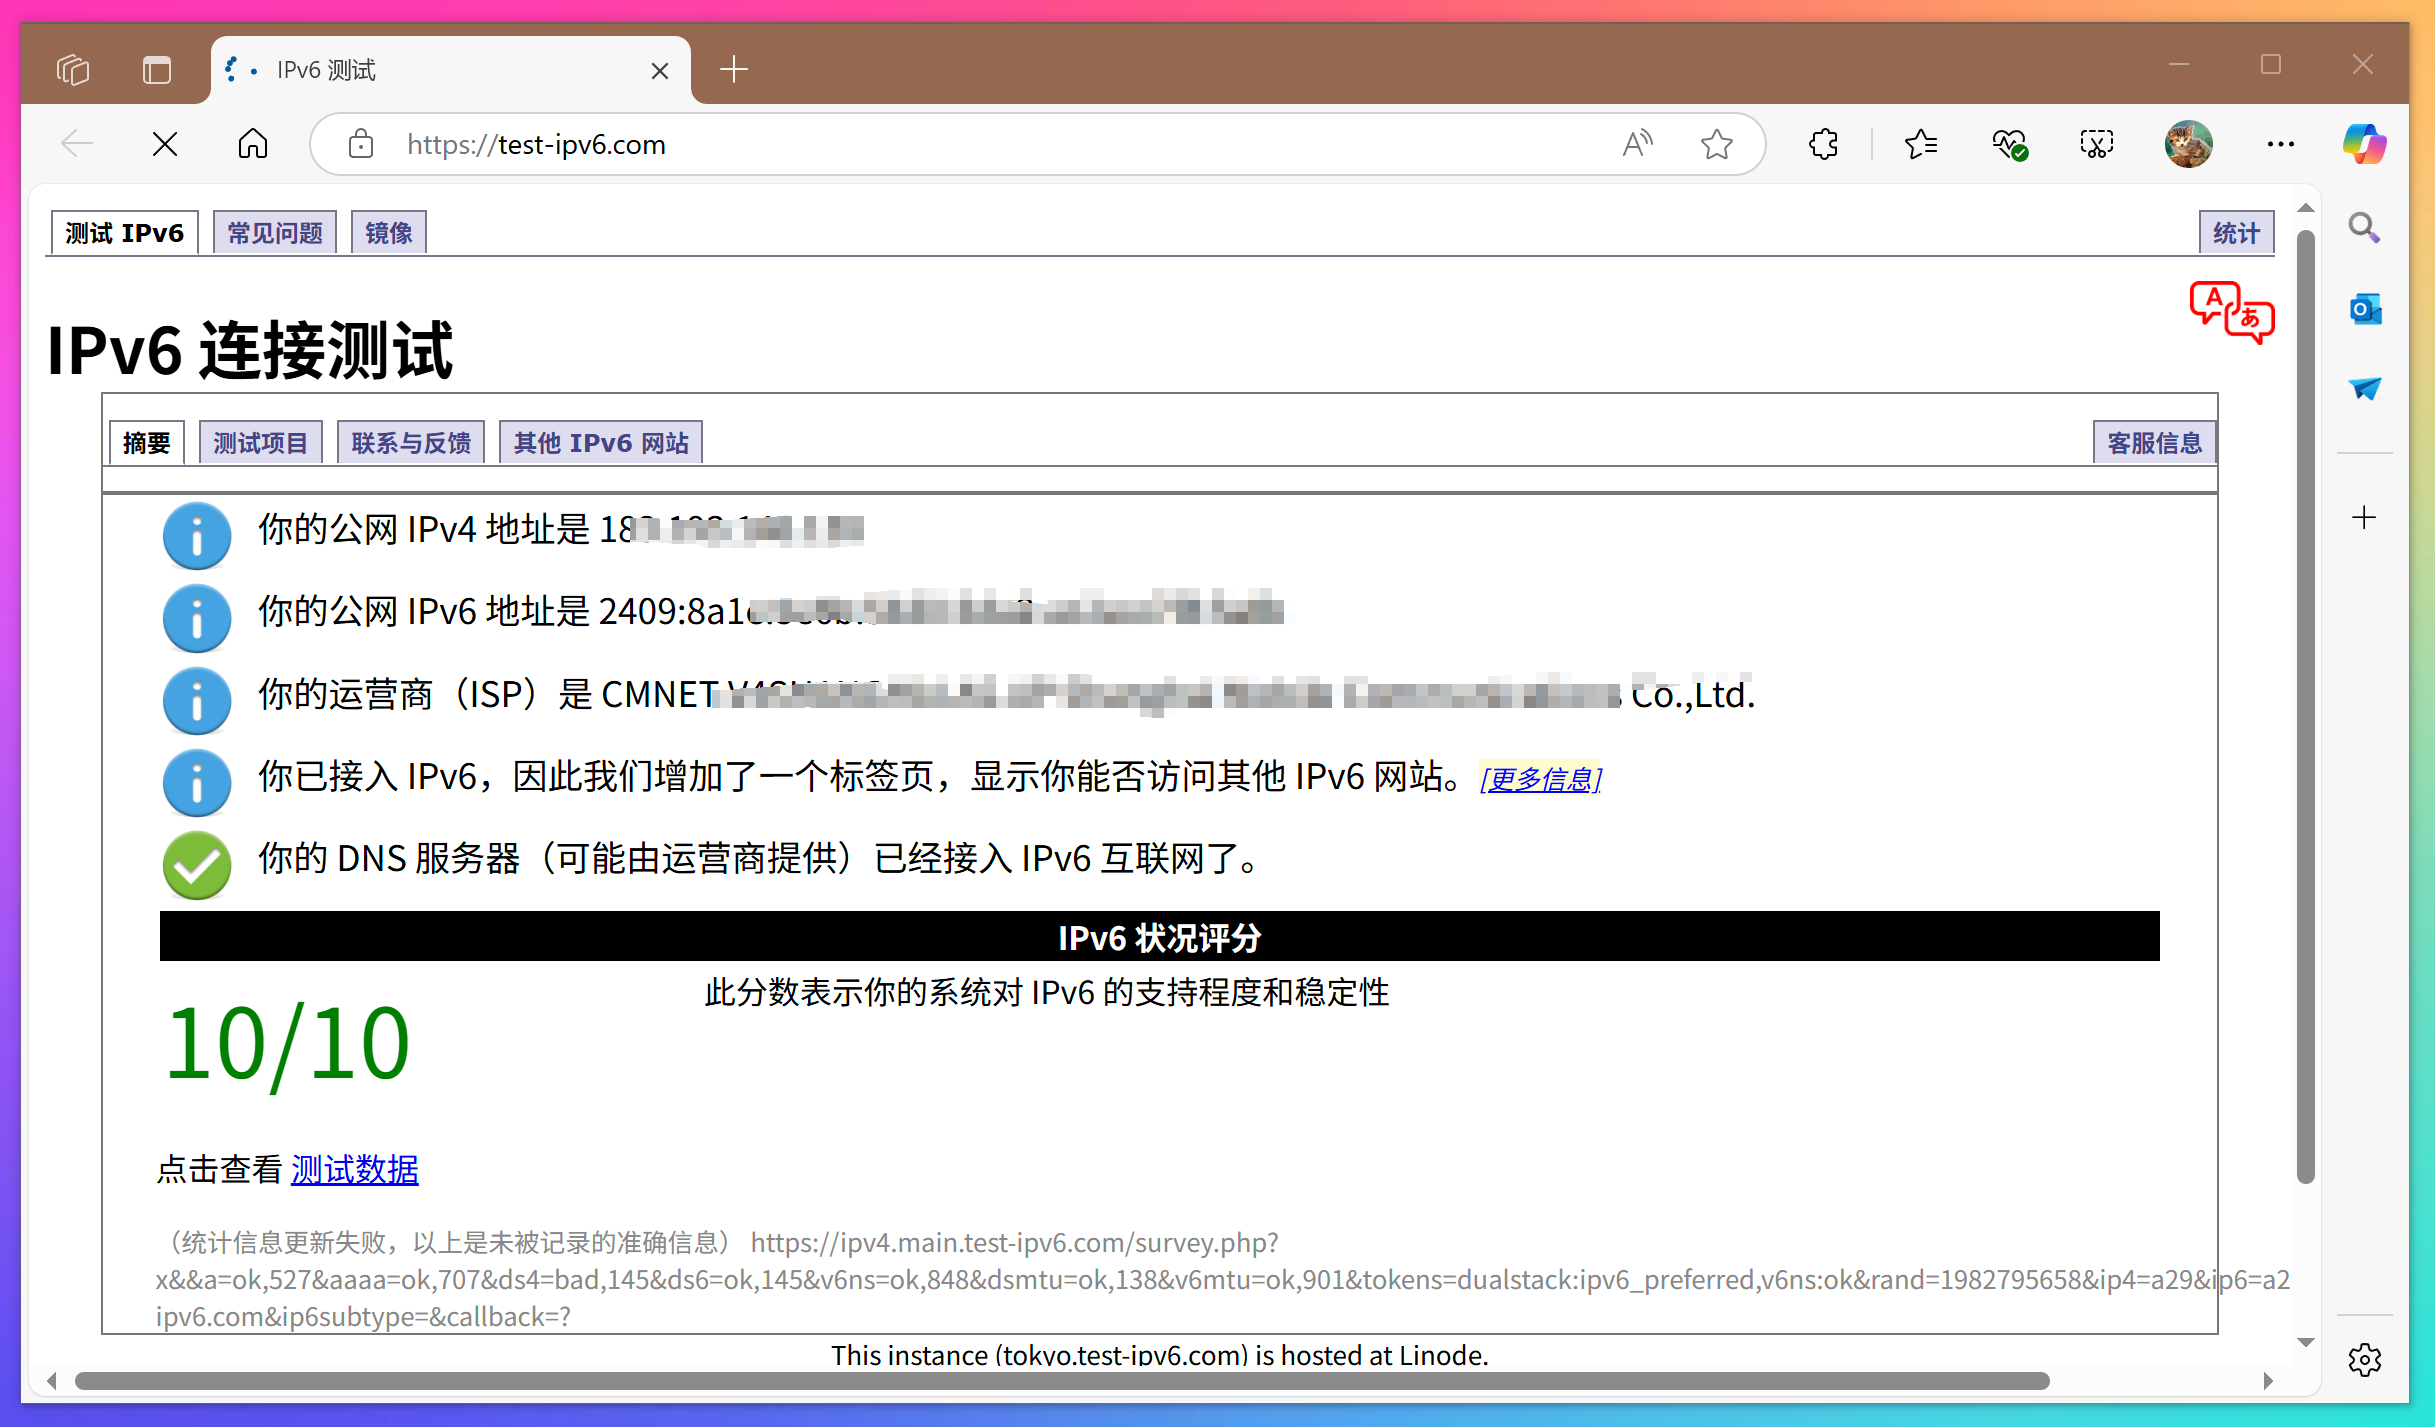This screenshot has width=2435, height=1427.
Task: Click the 统计 button
Action: coord(2235,231)
